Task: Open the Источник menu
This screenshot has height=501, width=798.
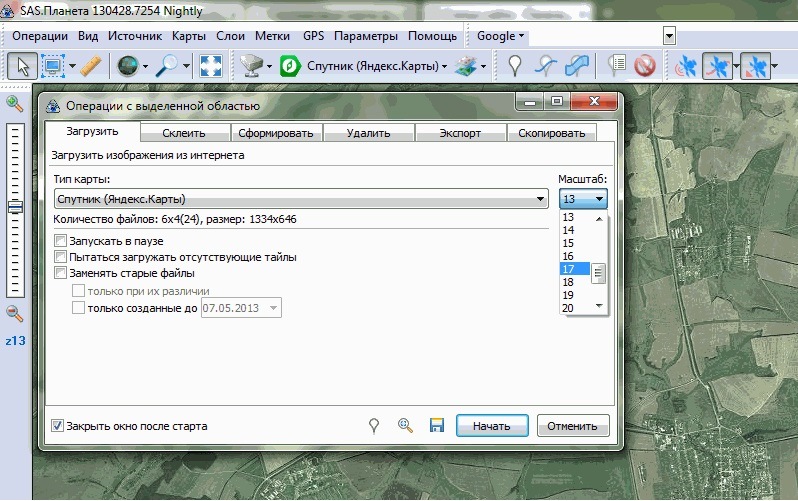Action: pyautogui.click(x=135, y=36)
